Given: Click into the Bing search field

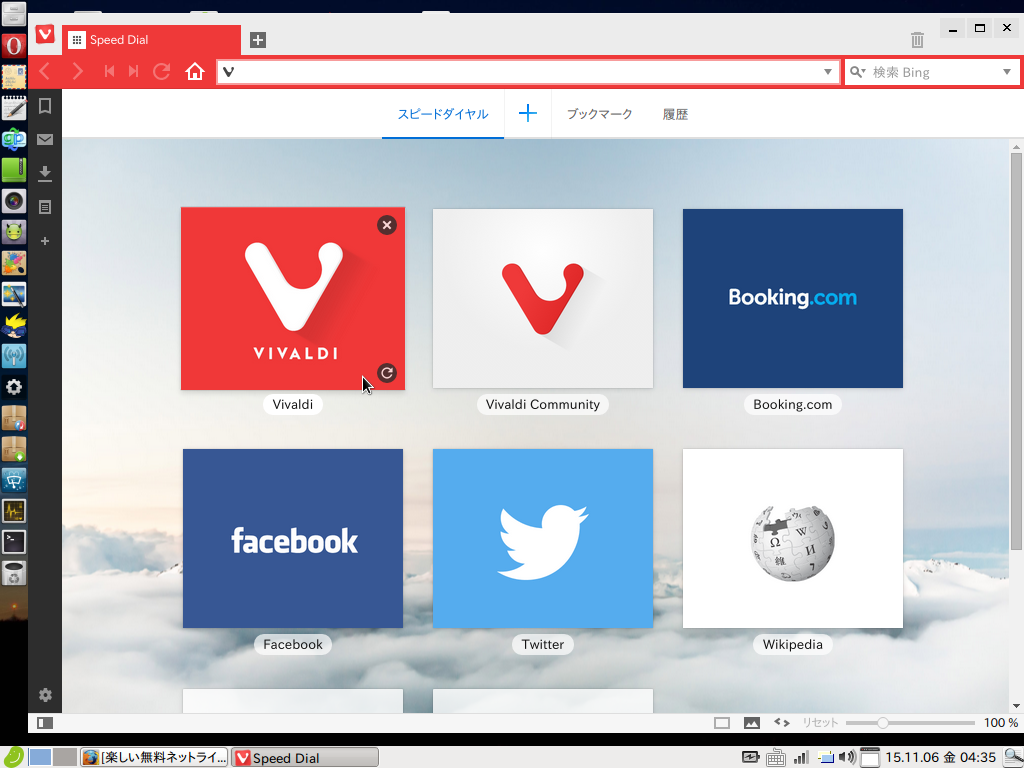Looking at the screenshot, I should coord(934,72).
